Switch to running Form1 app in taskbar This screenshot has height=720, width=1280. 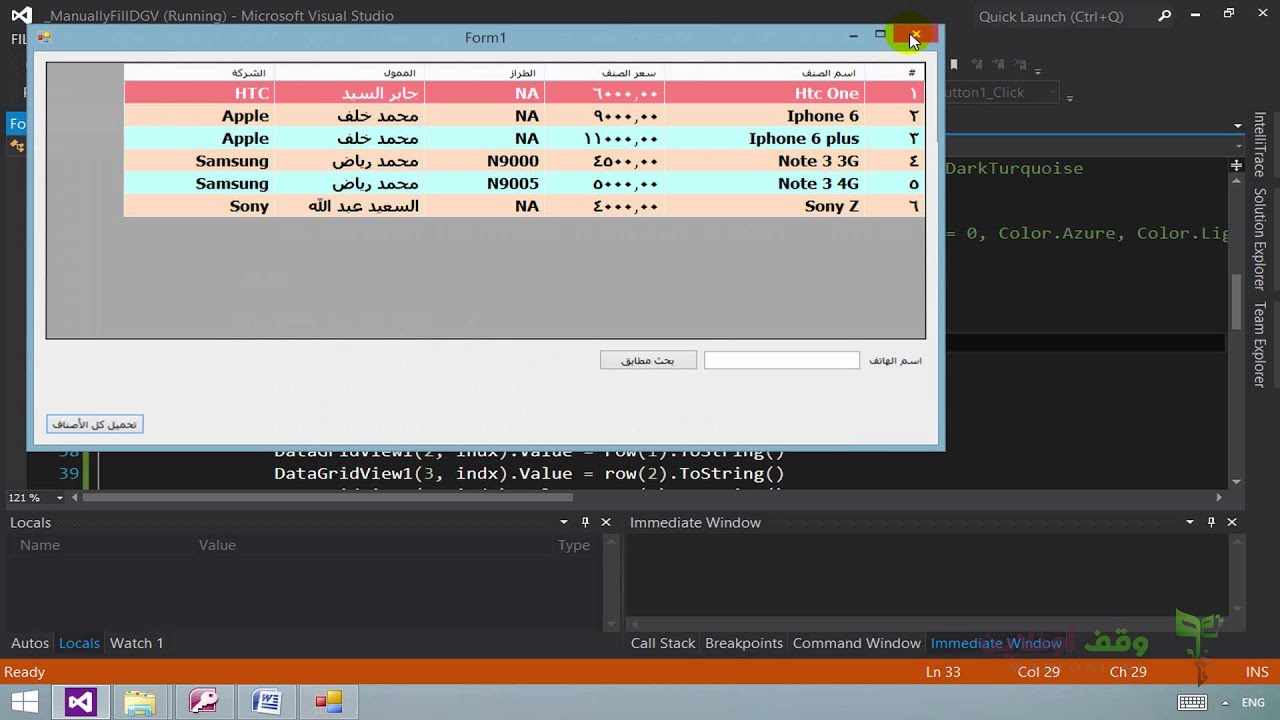(x=328, y=702)
